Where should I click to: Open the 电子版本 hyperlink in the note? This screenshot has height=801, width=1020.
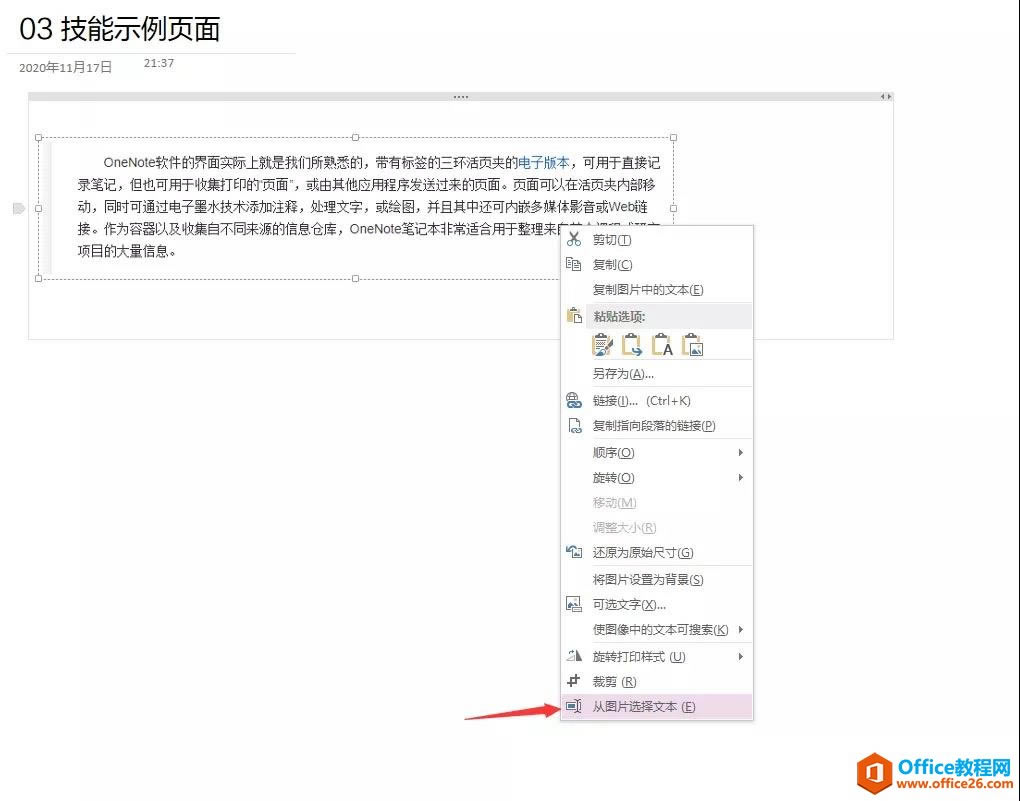[x=544, y=163]
